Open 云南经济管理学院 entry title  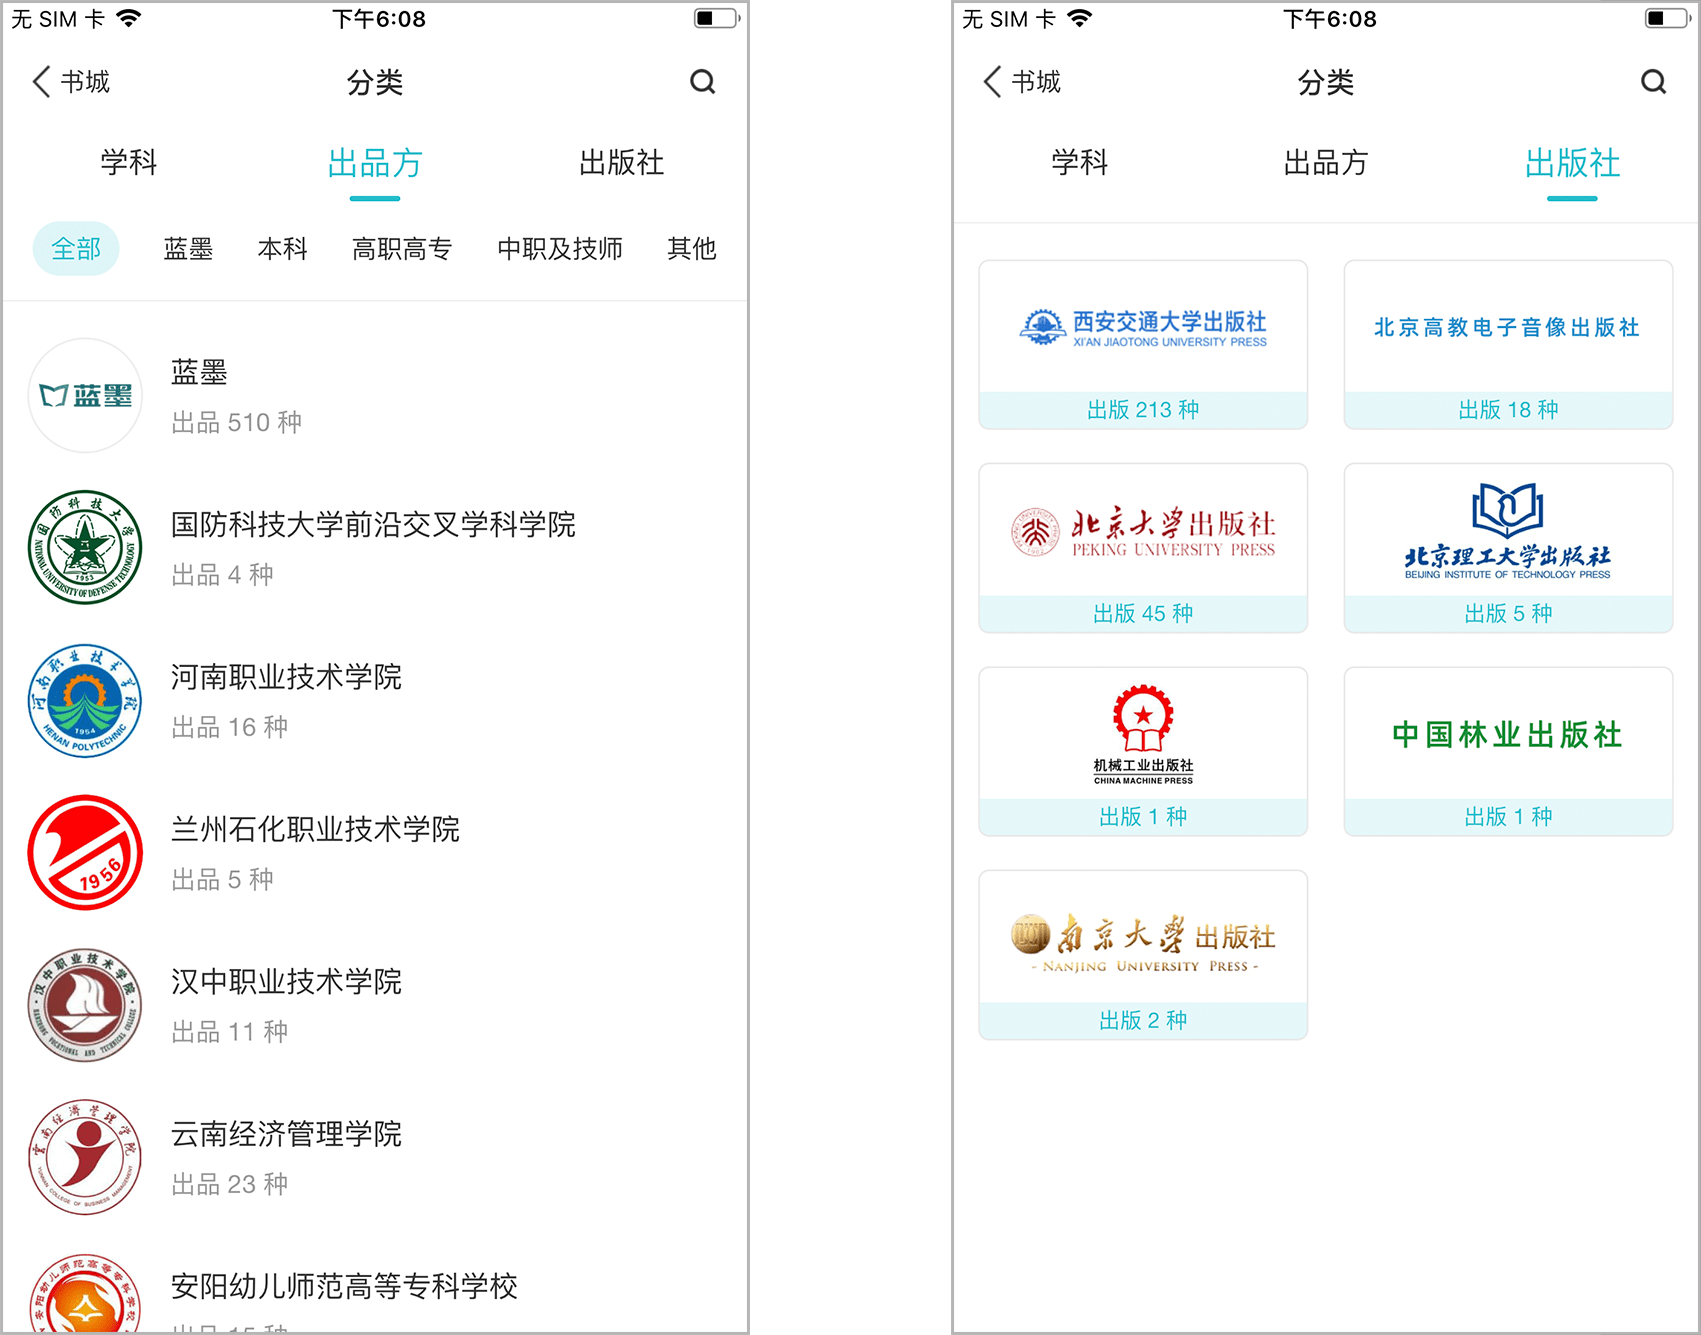286,1134
